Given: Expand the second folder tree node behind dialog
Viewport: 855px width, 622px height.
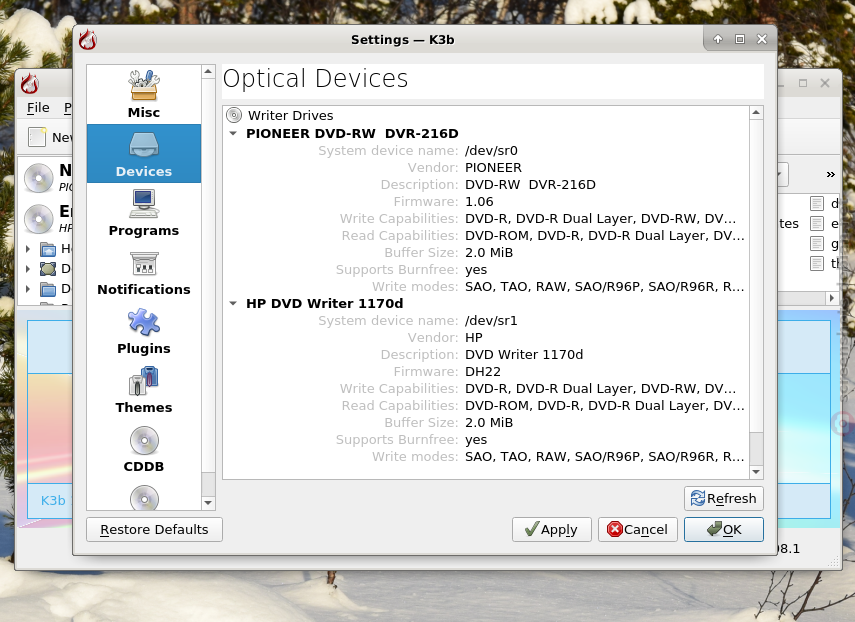Looking at the screenshot, I should (28, 268).
